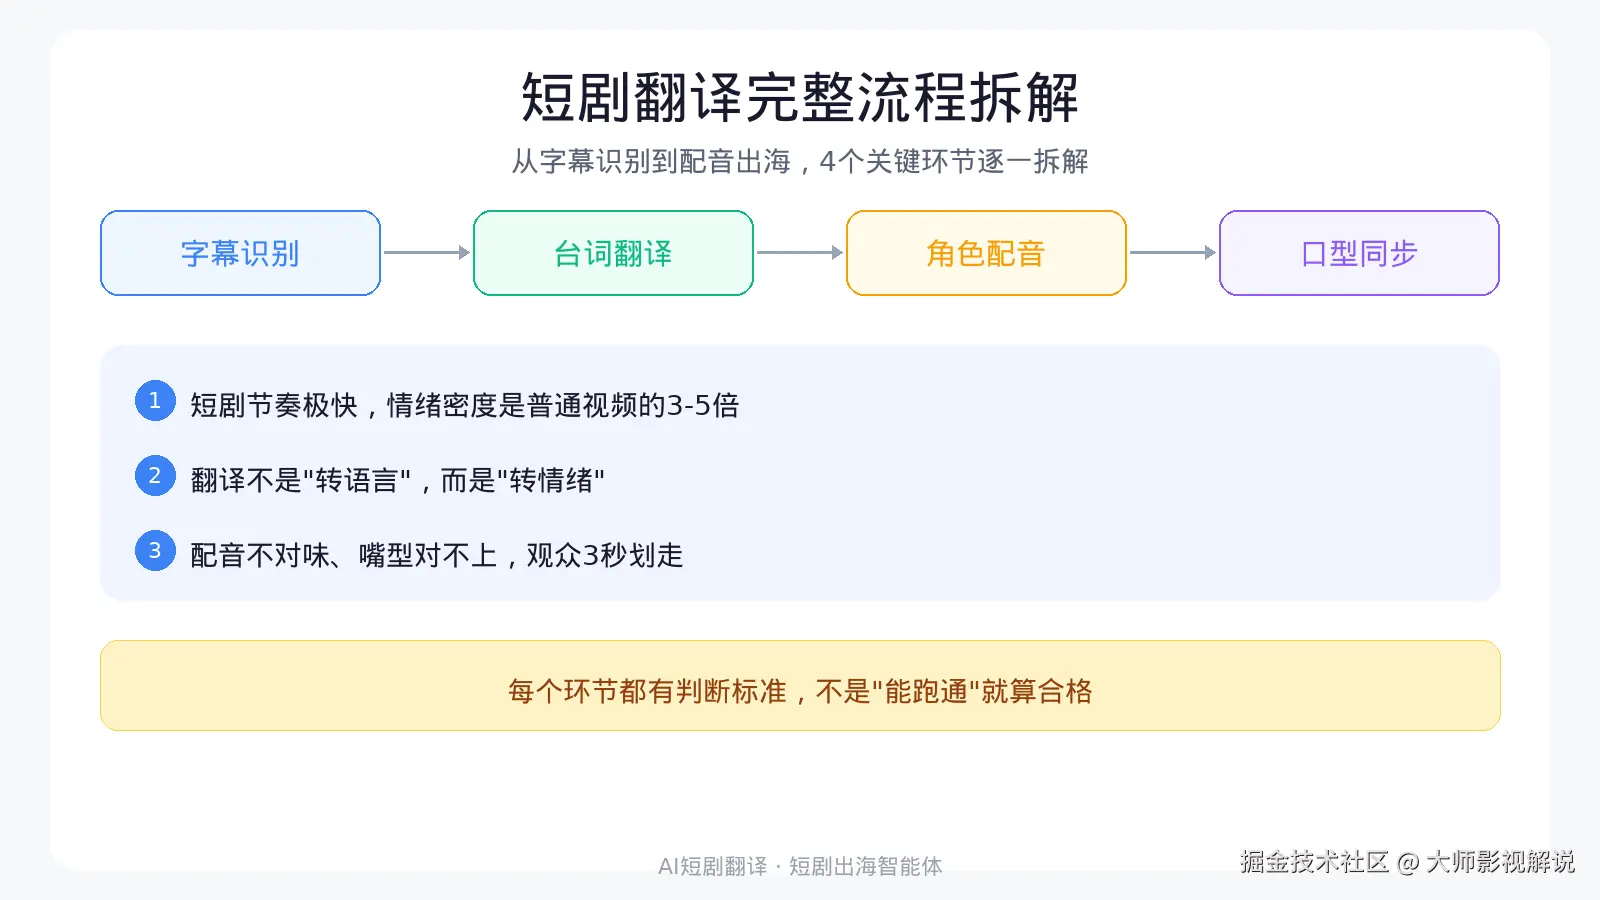This screenshot has height=900, width=1600.
Task: Click the blue number 1 circle
Action: (155, 401)
